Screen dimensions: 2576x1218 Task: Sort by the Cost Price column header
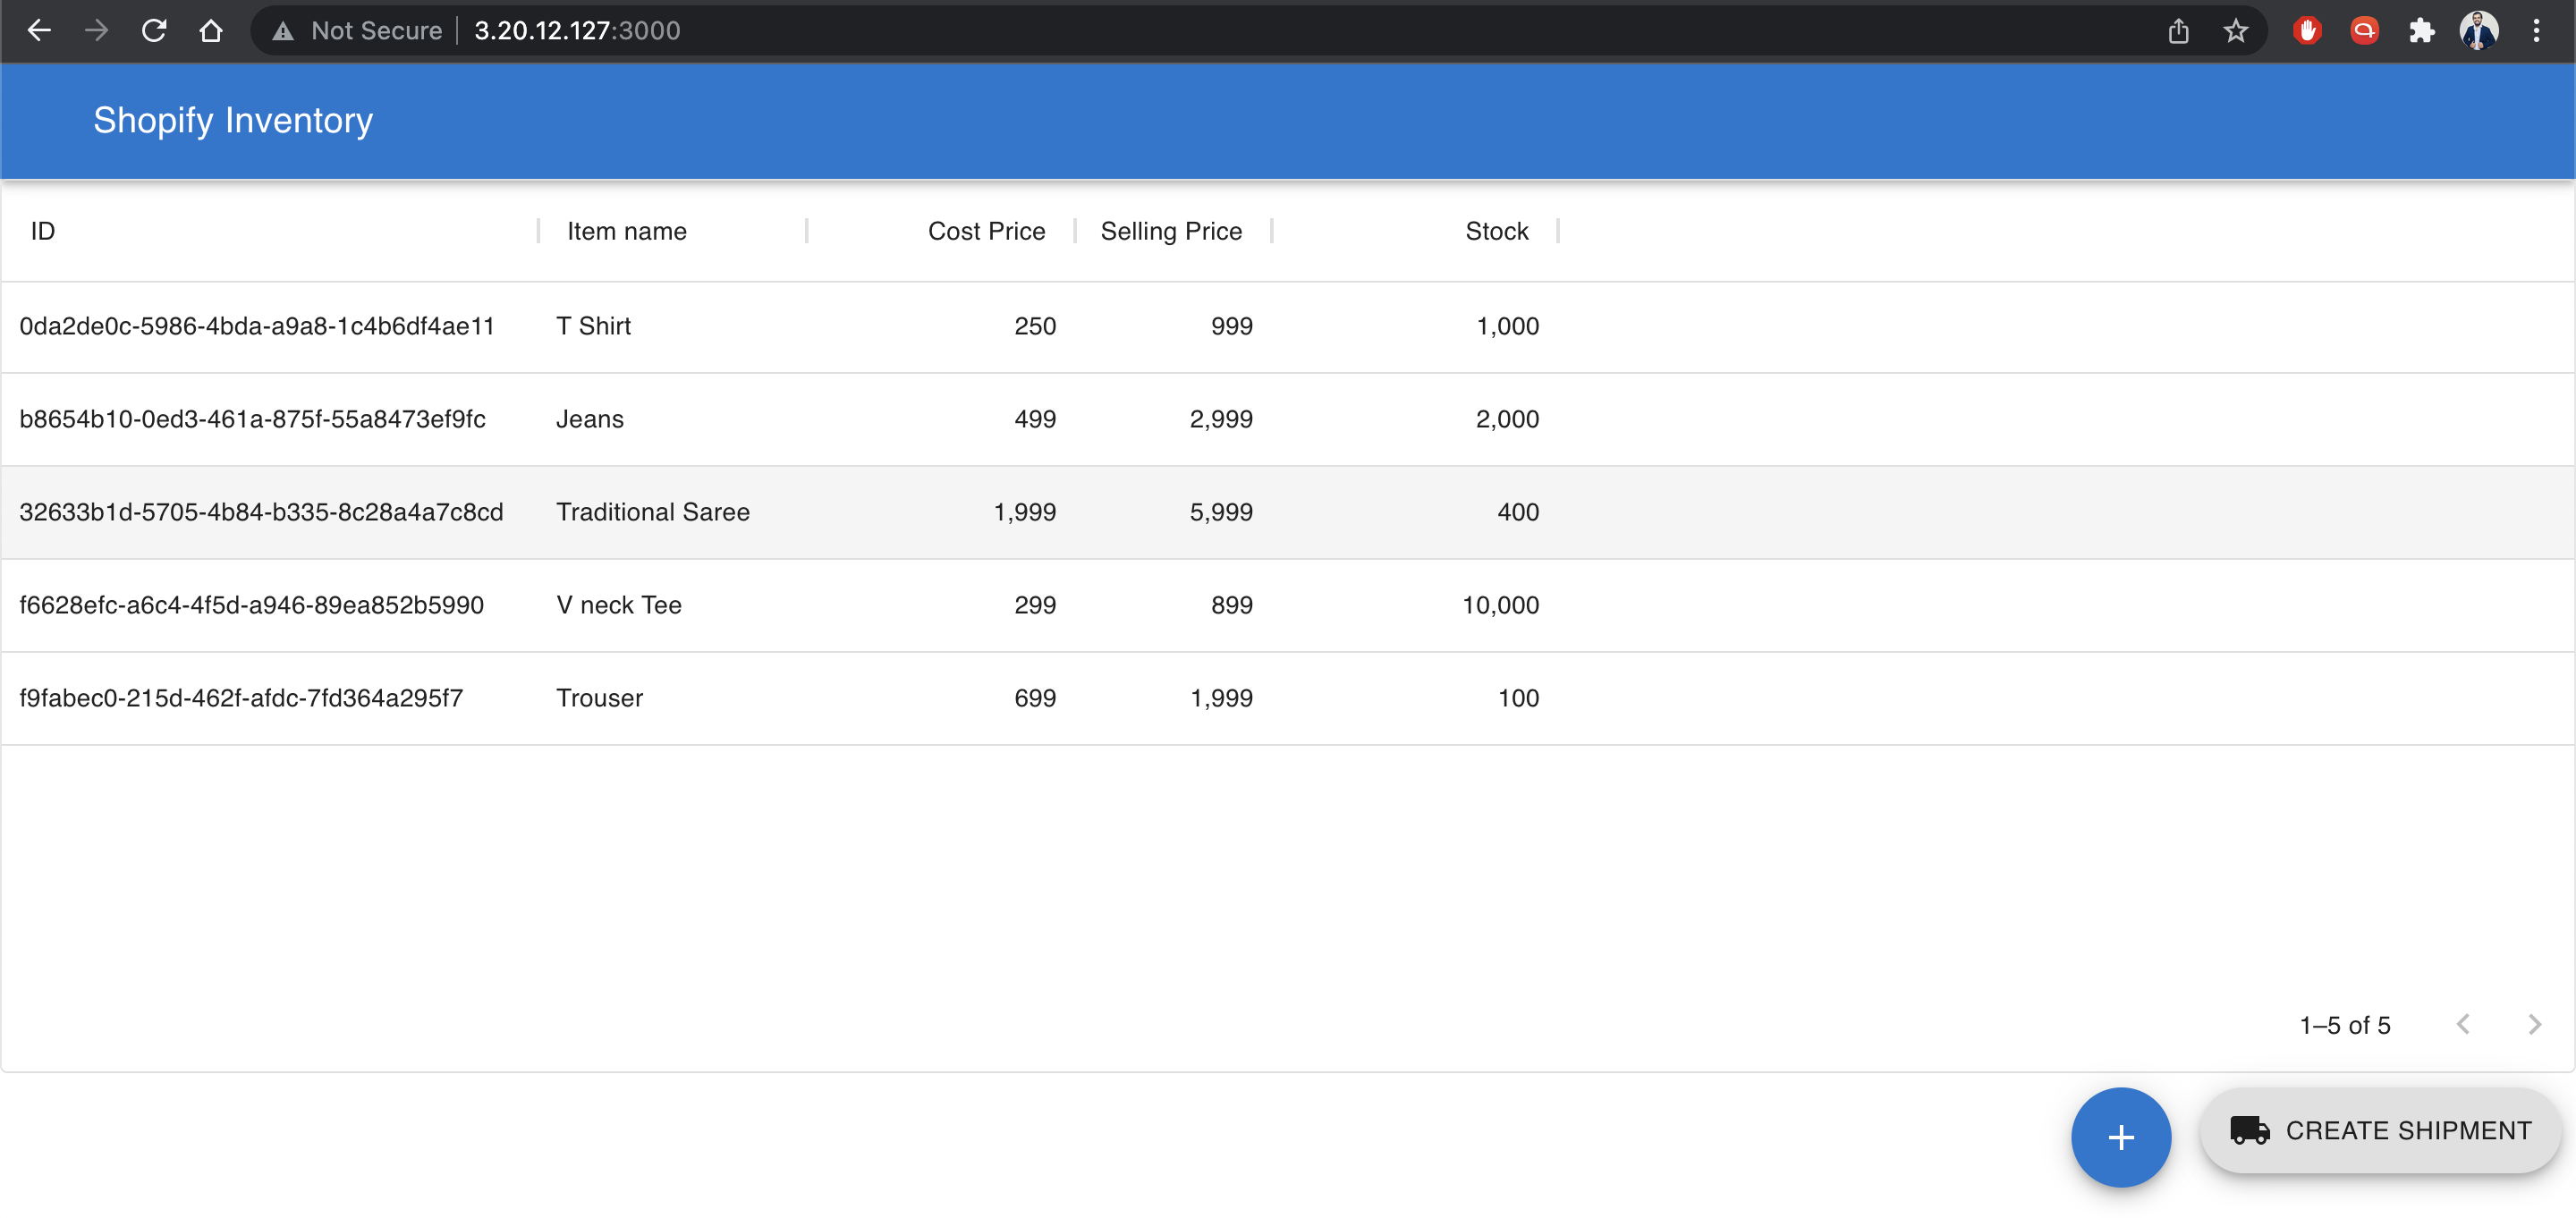point(986,231)
